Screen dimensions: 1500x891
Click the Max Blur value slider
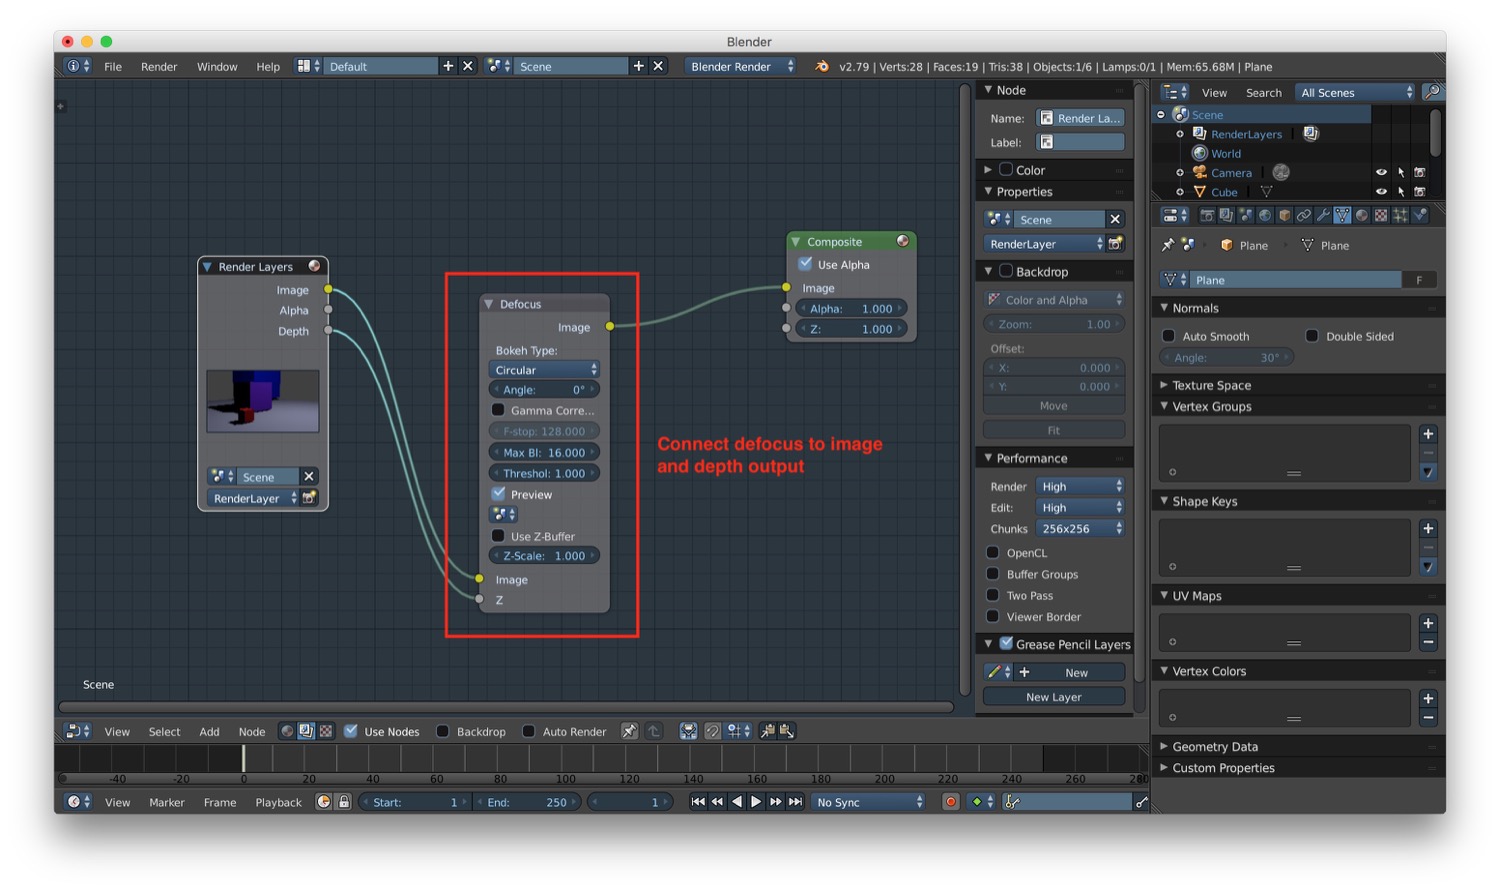click(544, 453)
